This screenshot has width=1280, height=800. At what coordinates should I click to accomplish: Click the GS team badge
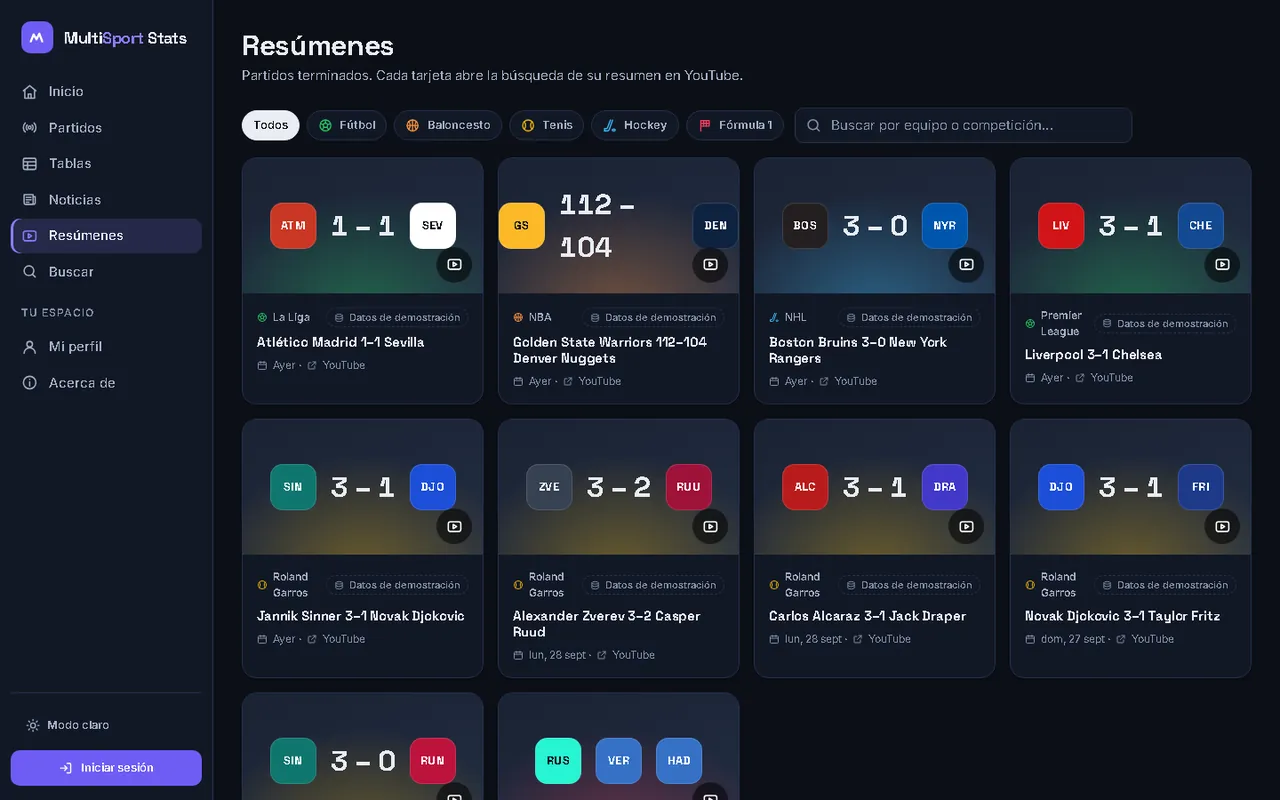click(521, 226)
